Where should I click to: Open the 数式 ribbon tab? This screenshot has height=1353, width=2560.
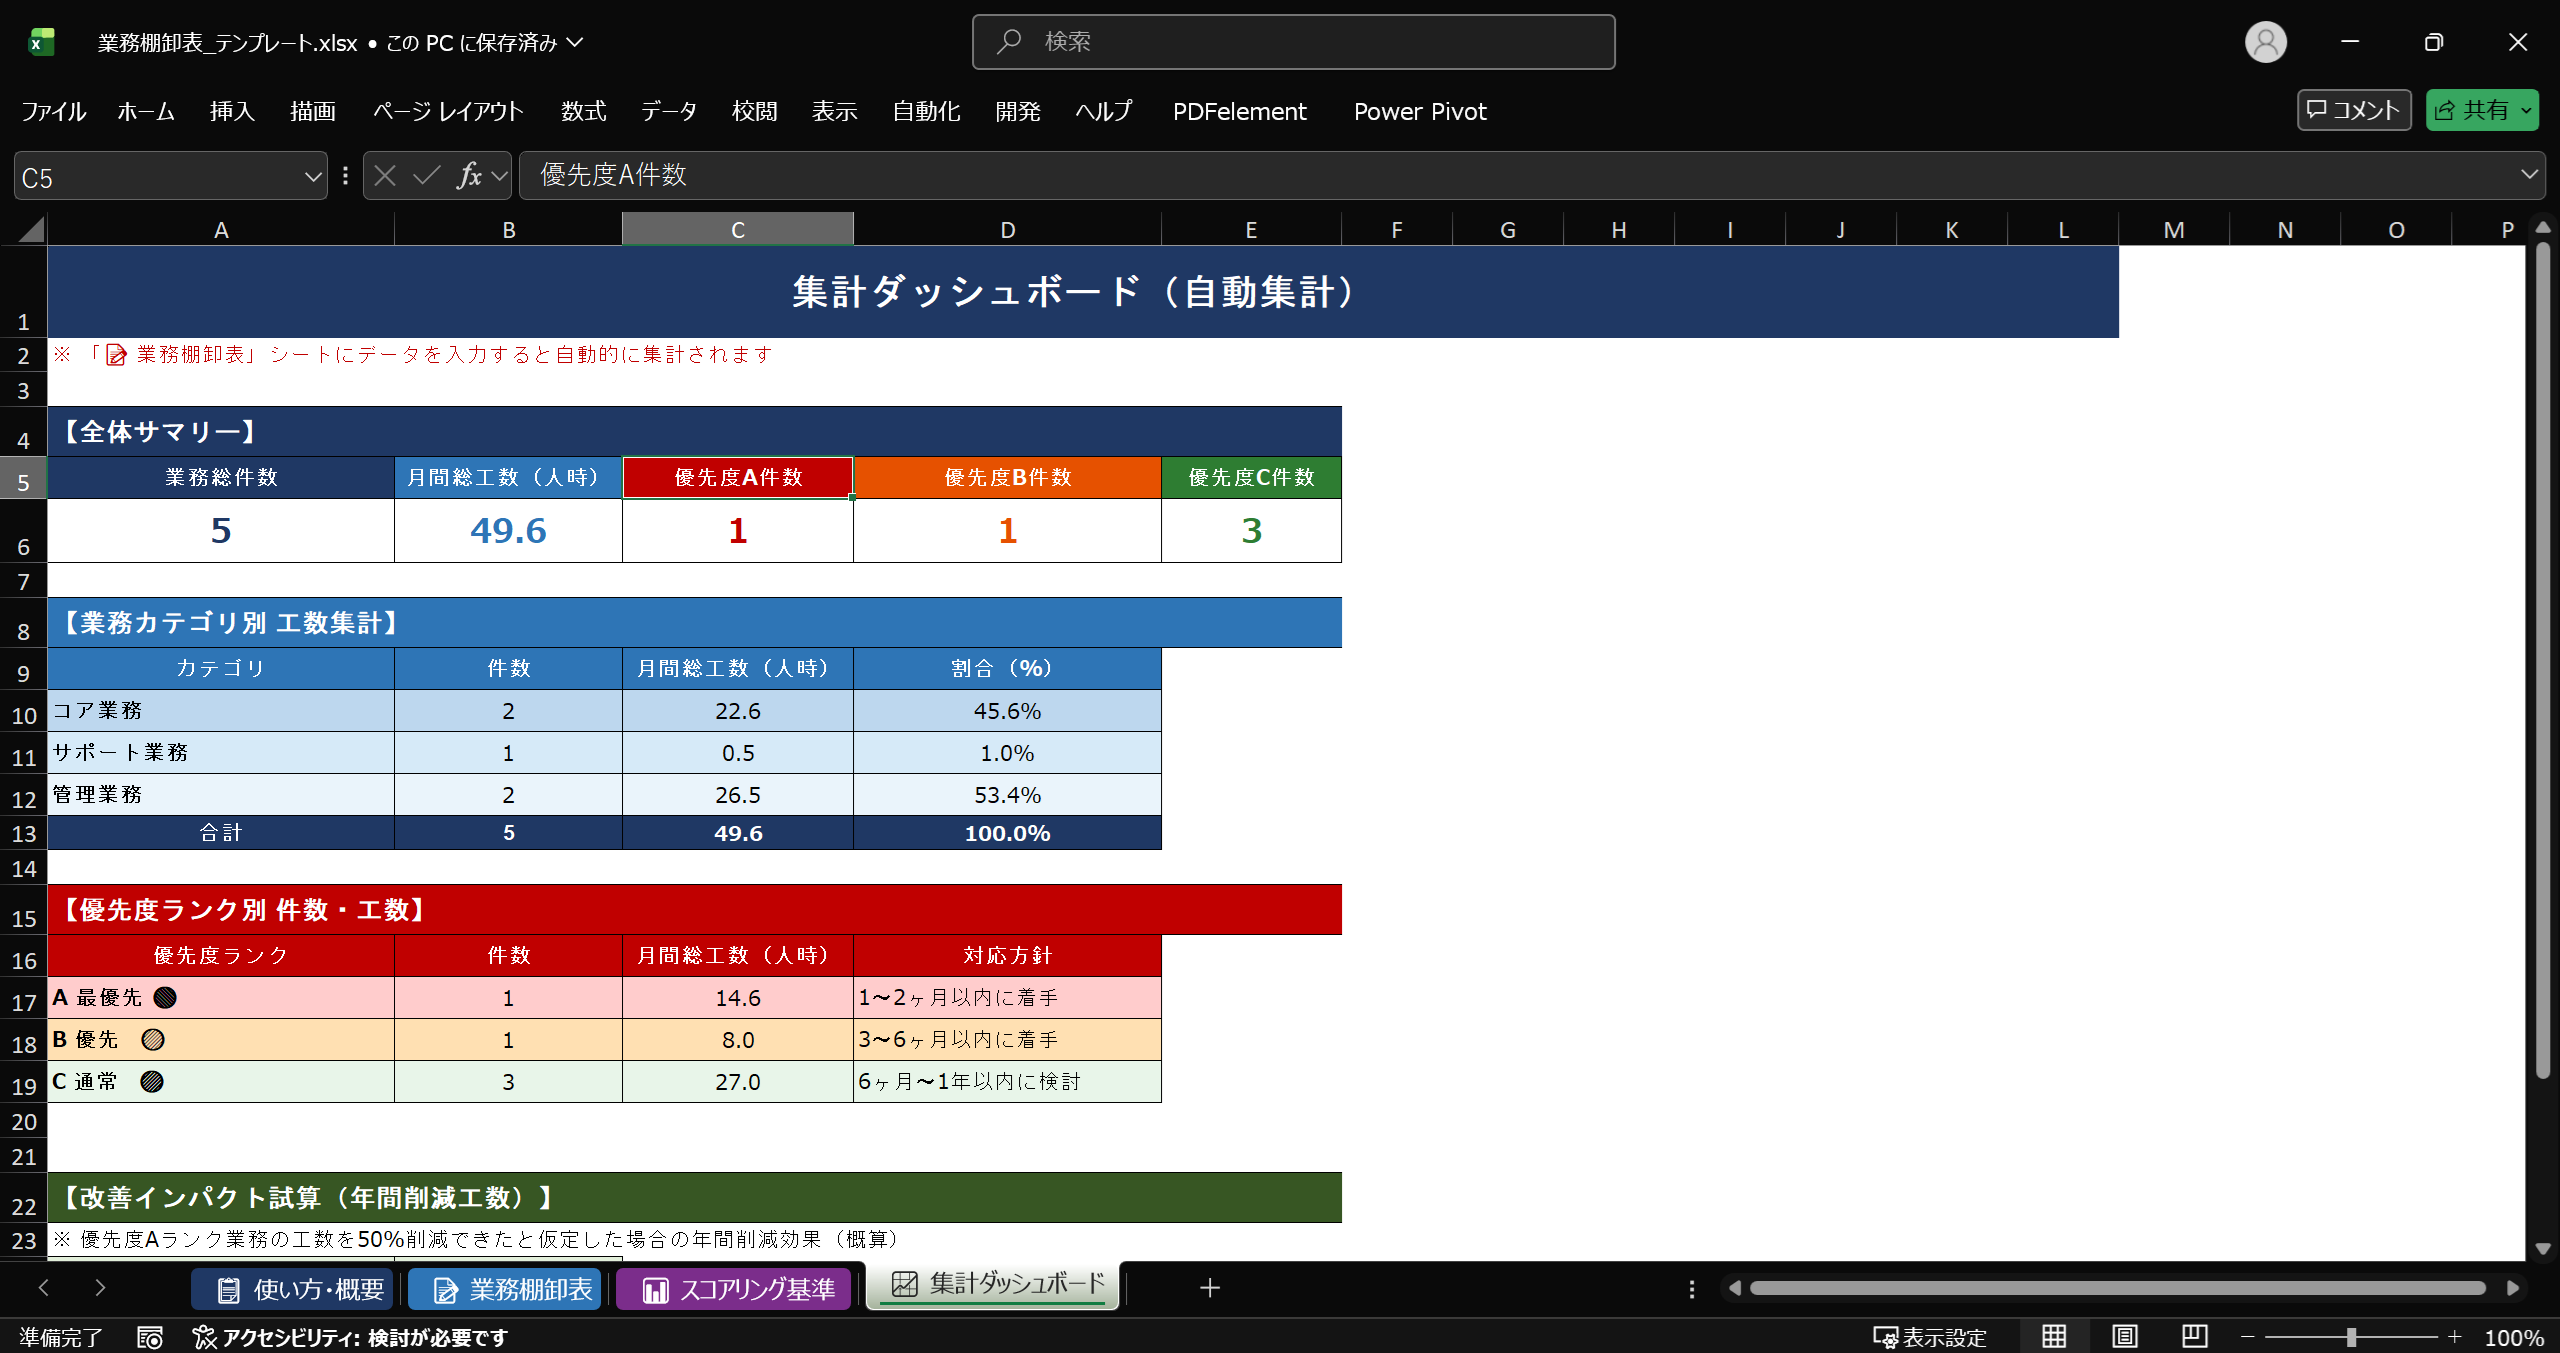click(x=583, y=111)
